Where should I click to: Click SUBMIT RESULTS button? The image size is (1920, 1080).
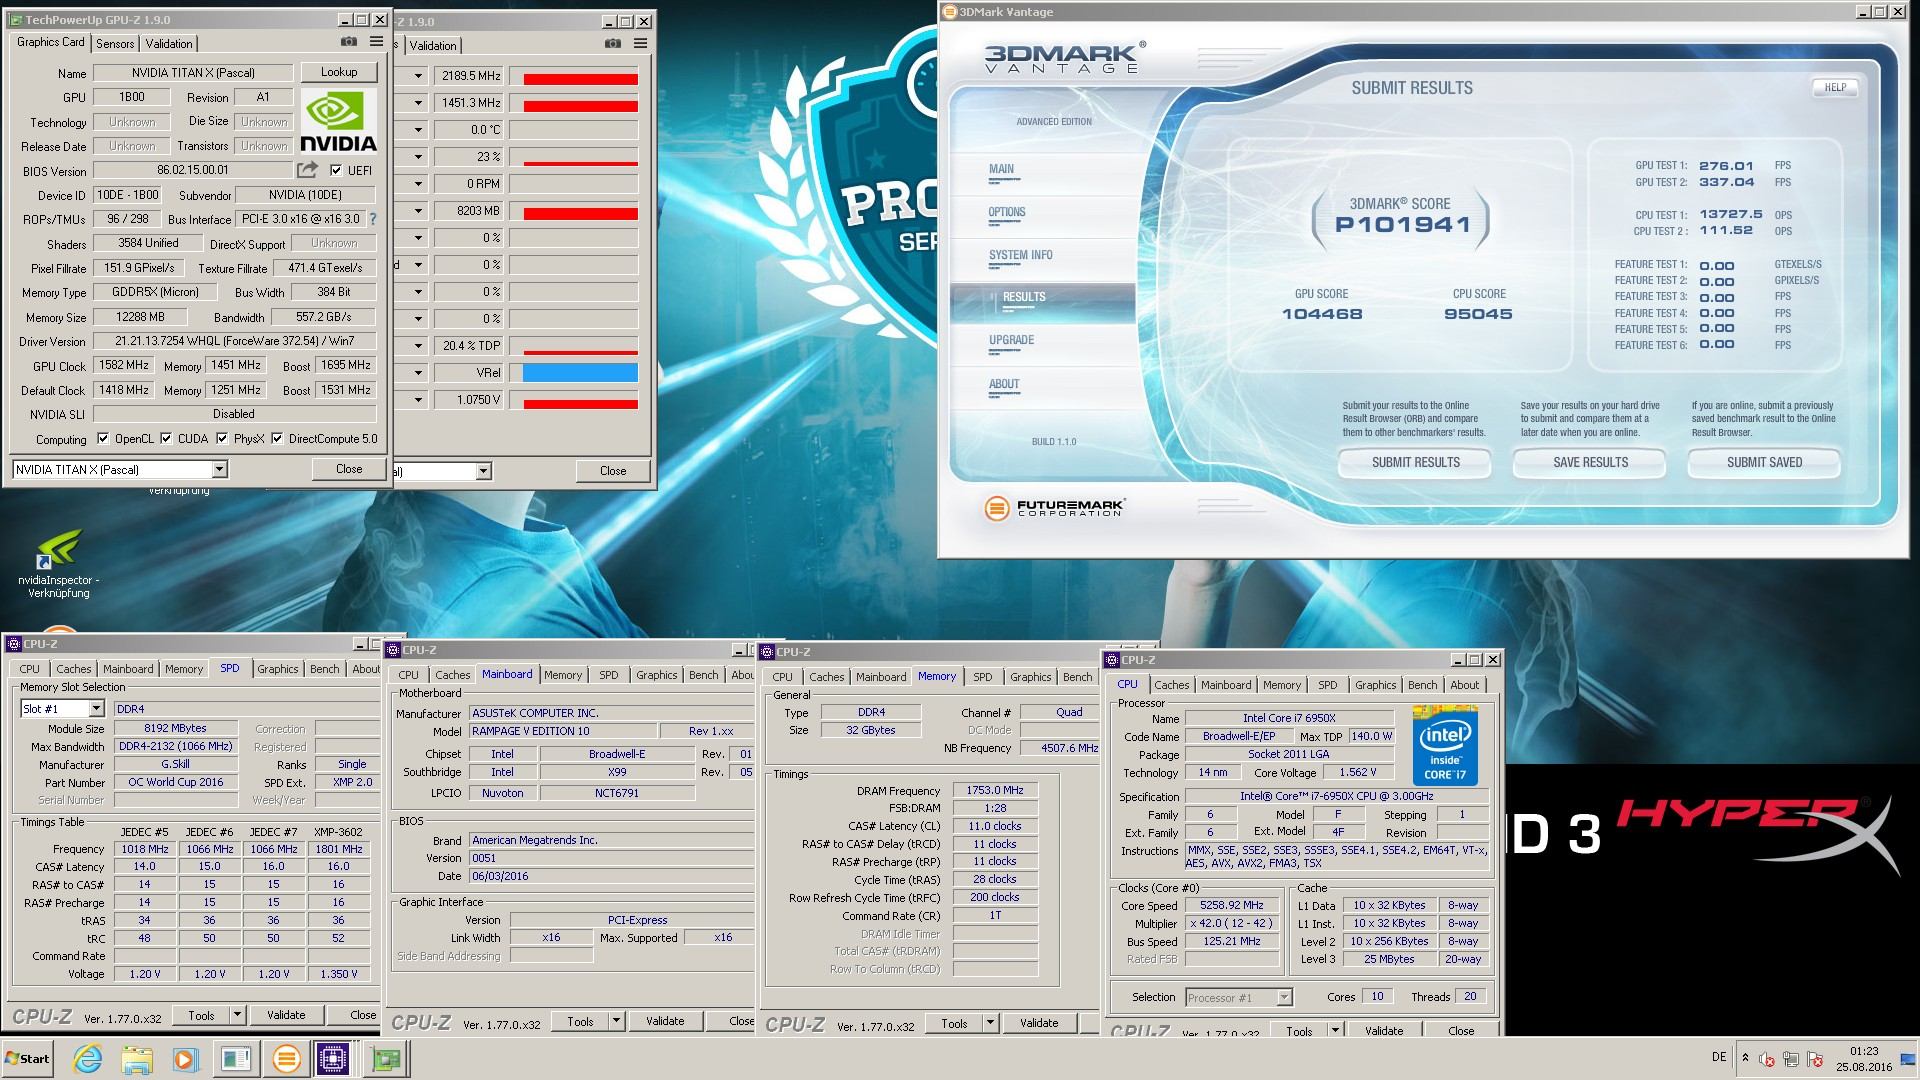pyautogui.click(x=1415, y=462)
